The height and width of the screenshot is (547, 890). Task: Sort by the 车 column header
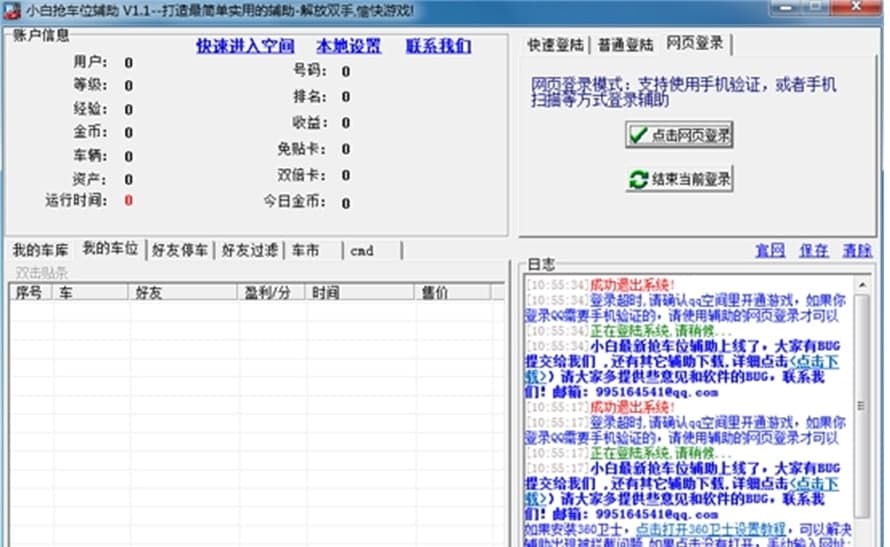[x=90, y=292]
